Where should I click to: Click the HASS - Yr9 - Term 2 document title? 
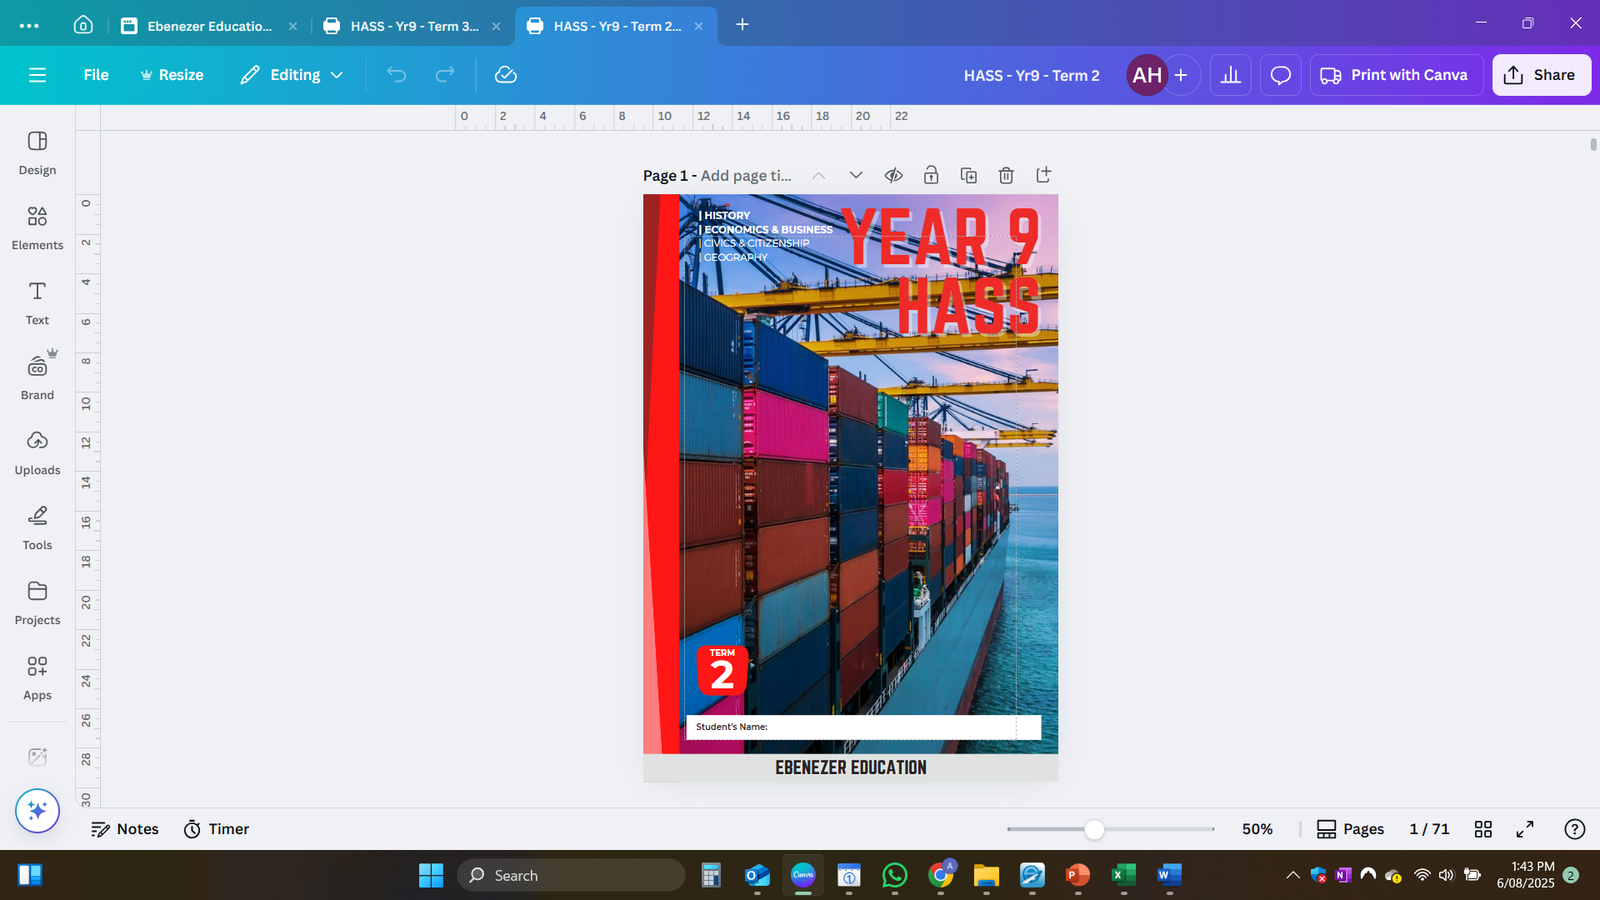click(1031, 75)
